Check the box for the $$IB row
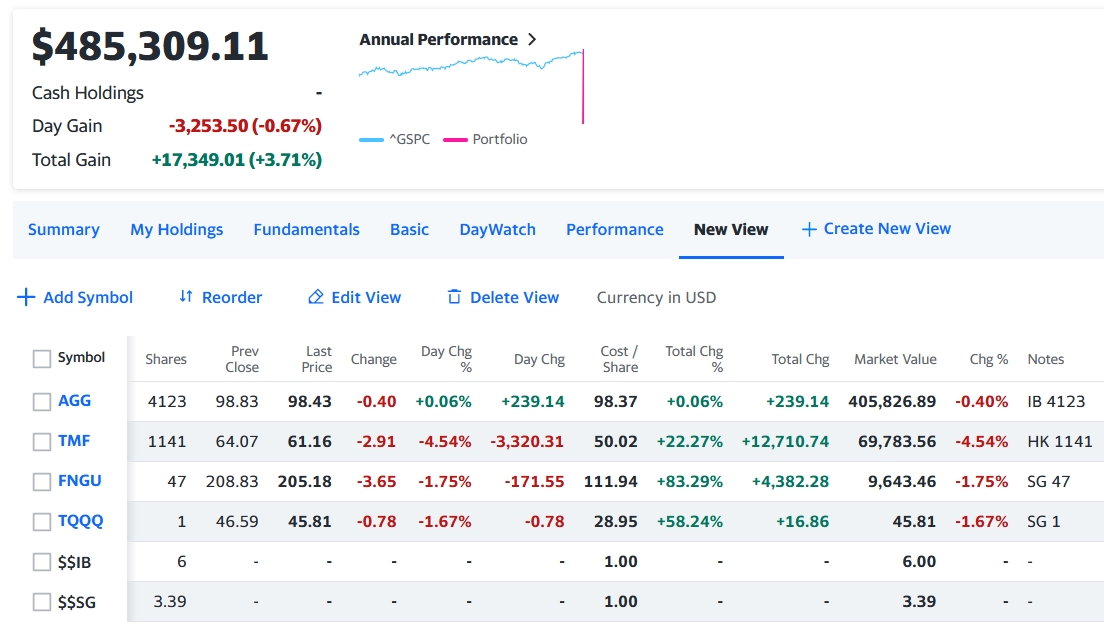This screenshot has height=631, width=1104. pyautogui.click(x=41, y=562)
